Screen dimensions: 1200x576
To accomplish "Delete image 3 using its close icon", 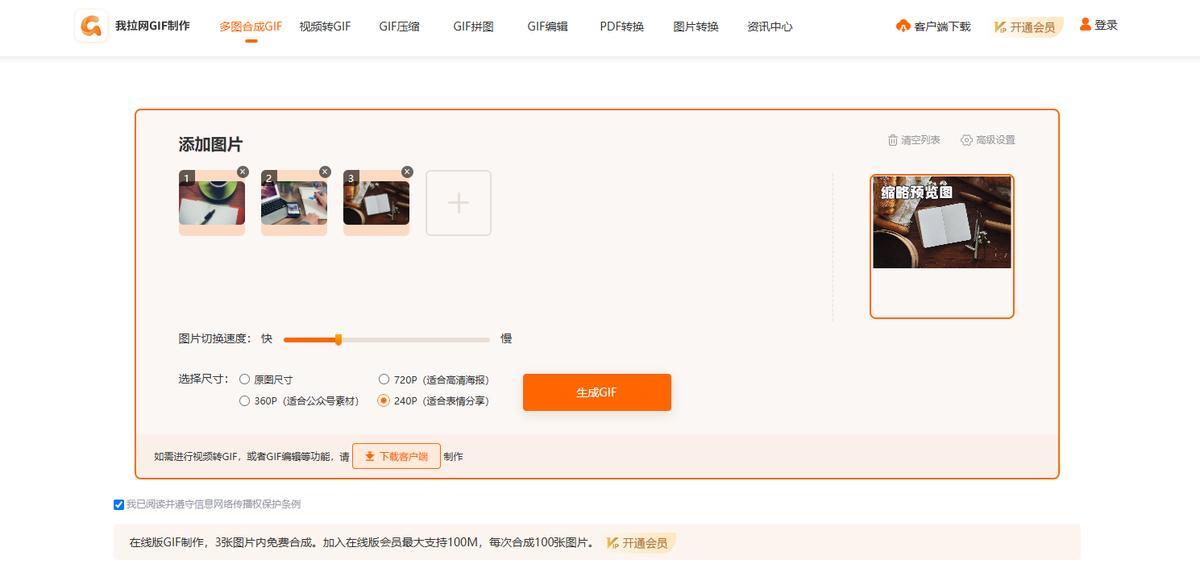I will pyautogui.click(x=407, y=172).
